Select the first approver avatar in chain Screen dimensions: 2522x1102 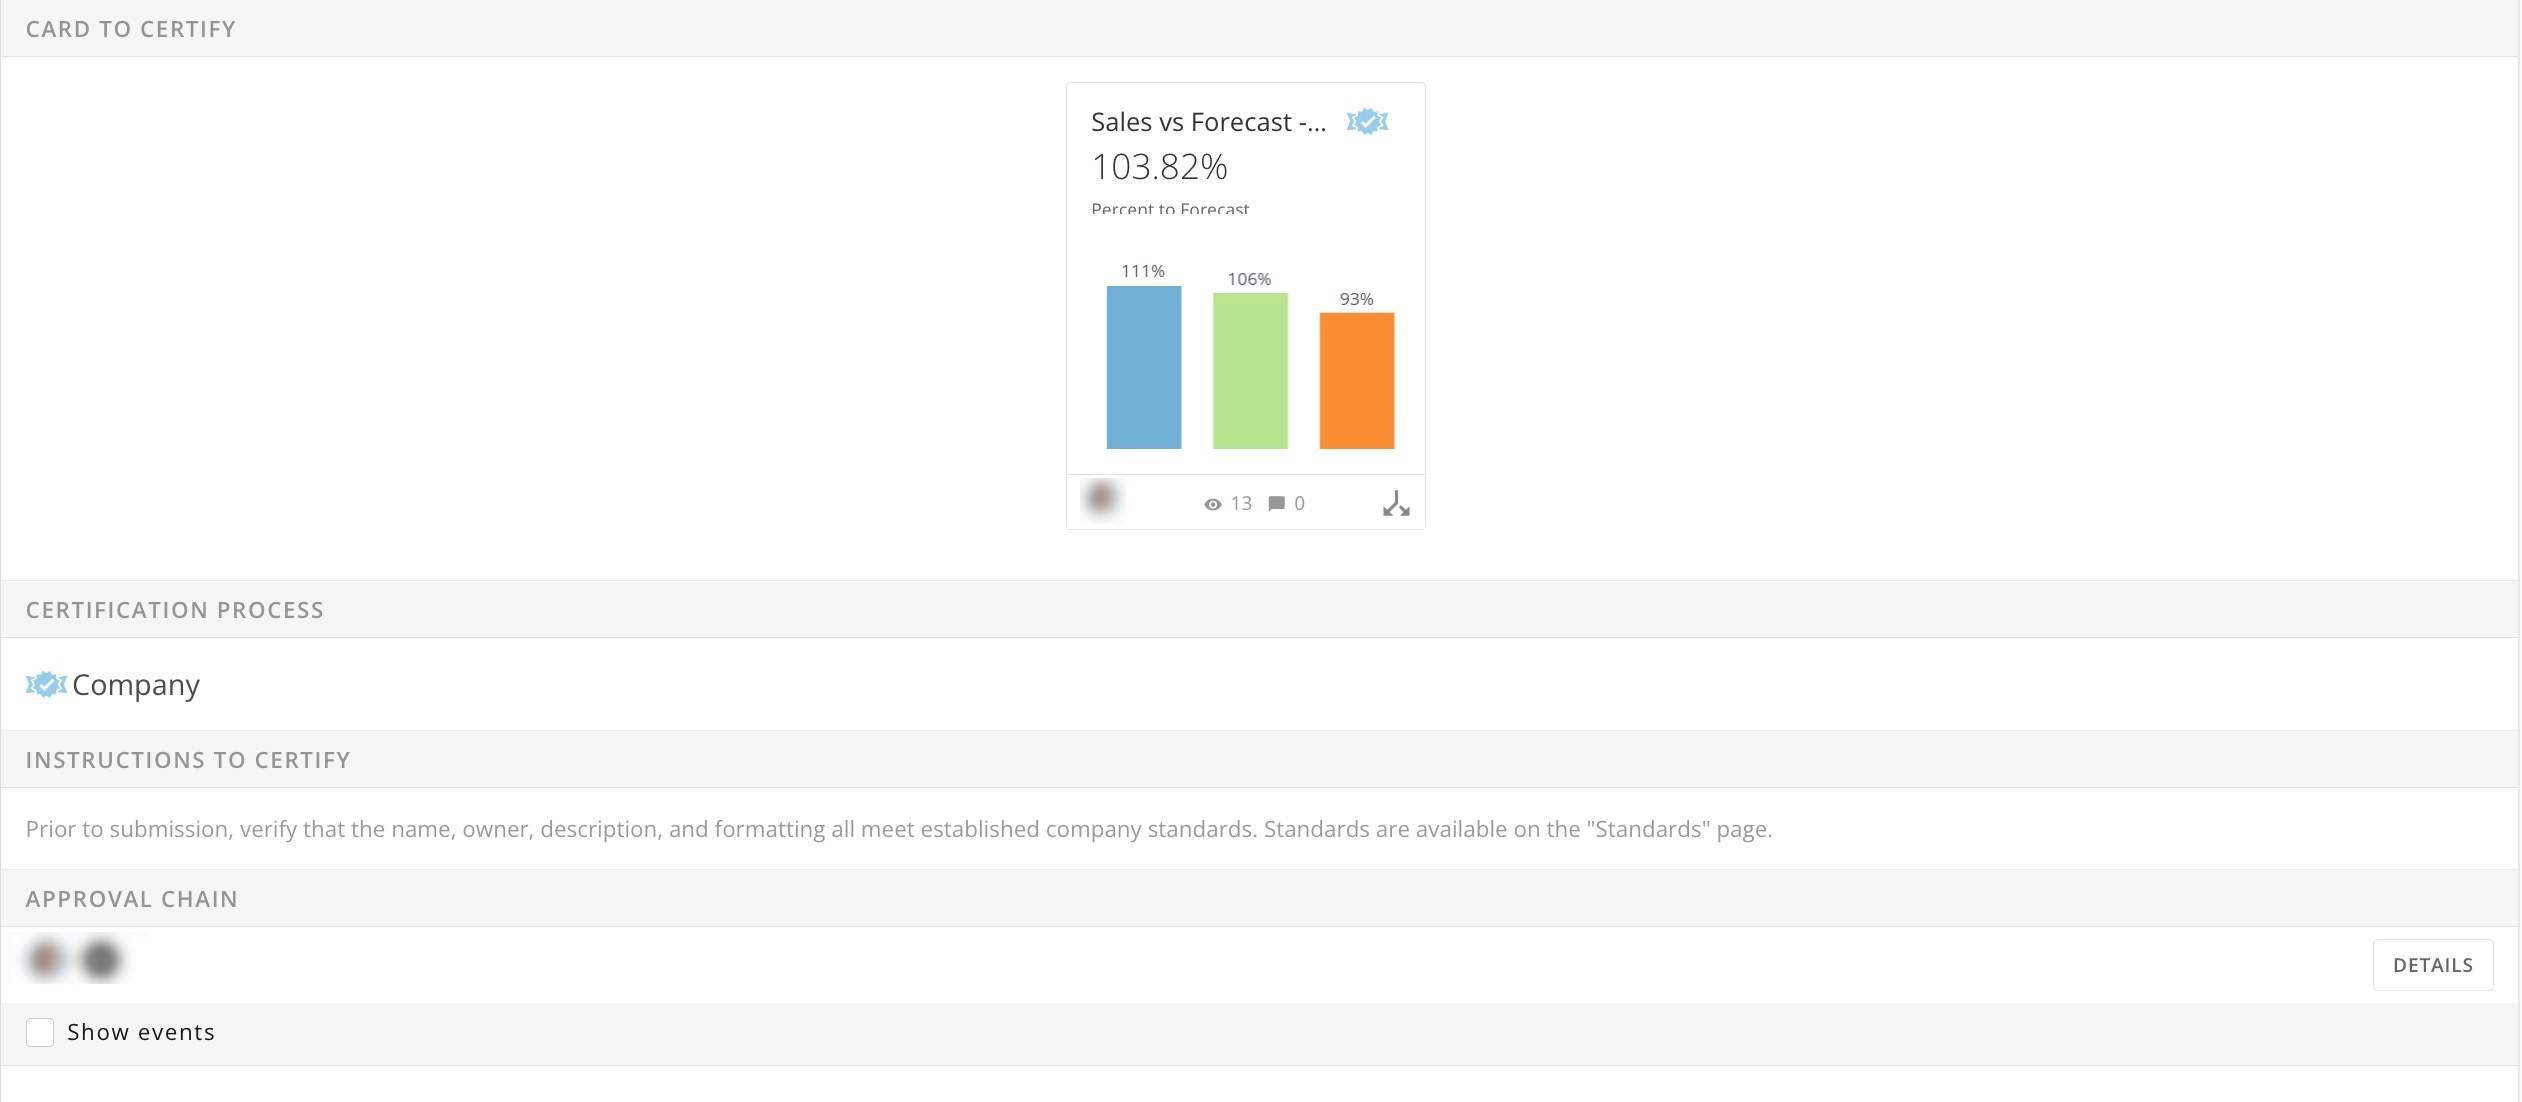45,959
